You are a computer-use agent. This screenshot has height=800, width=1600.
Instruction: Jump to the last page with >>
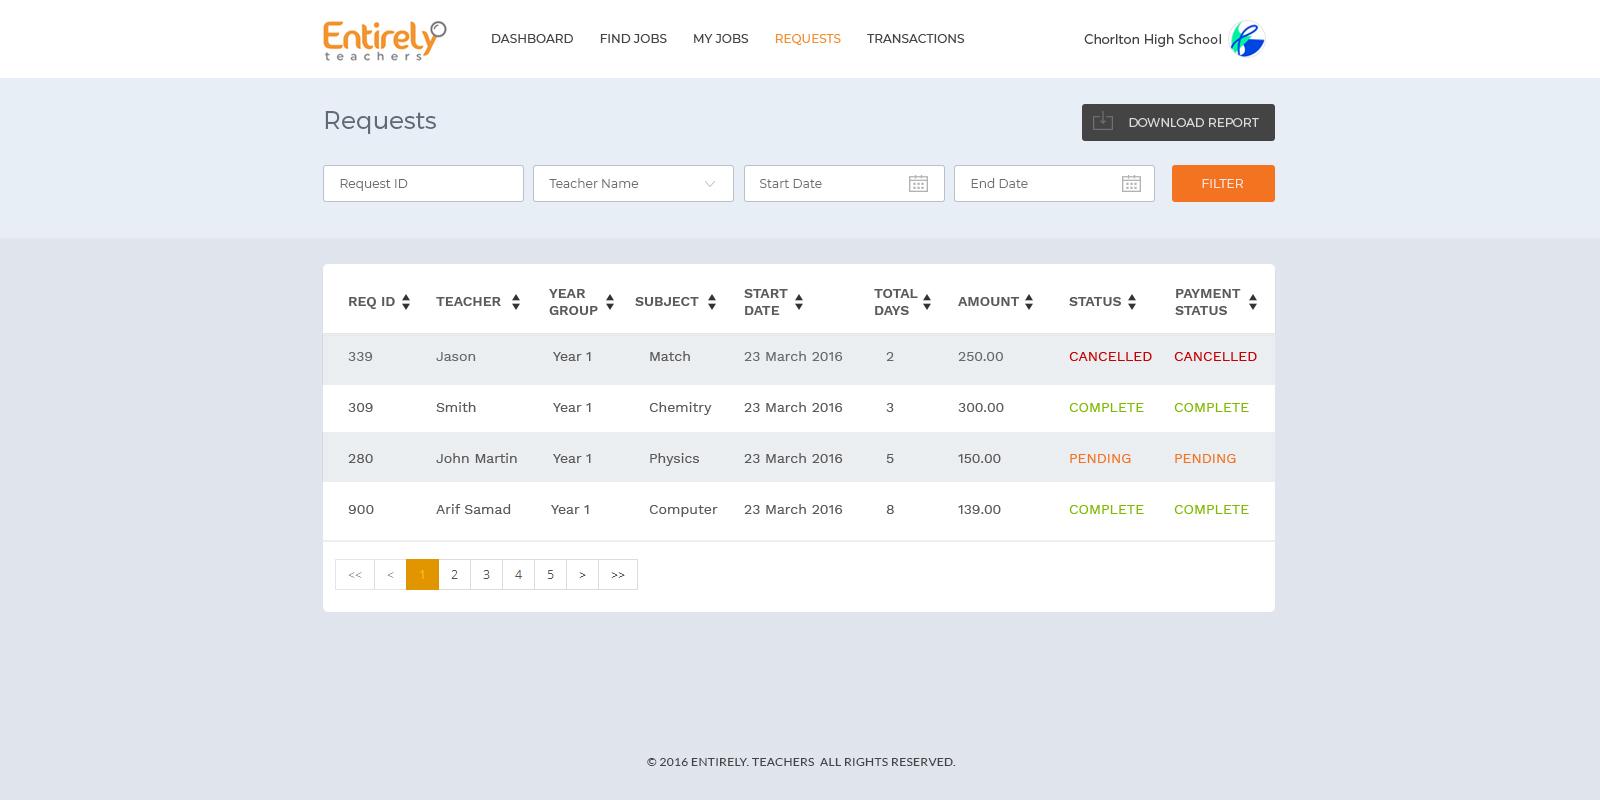point(618,575)
